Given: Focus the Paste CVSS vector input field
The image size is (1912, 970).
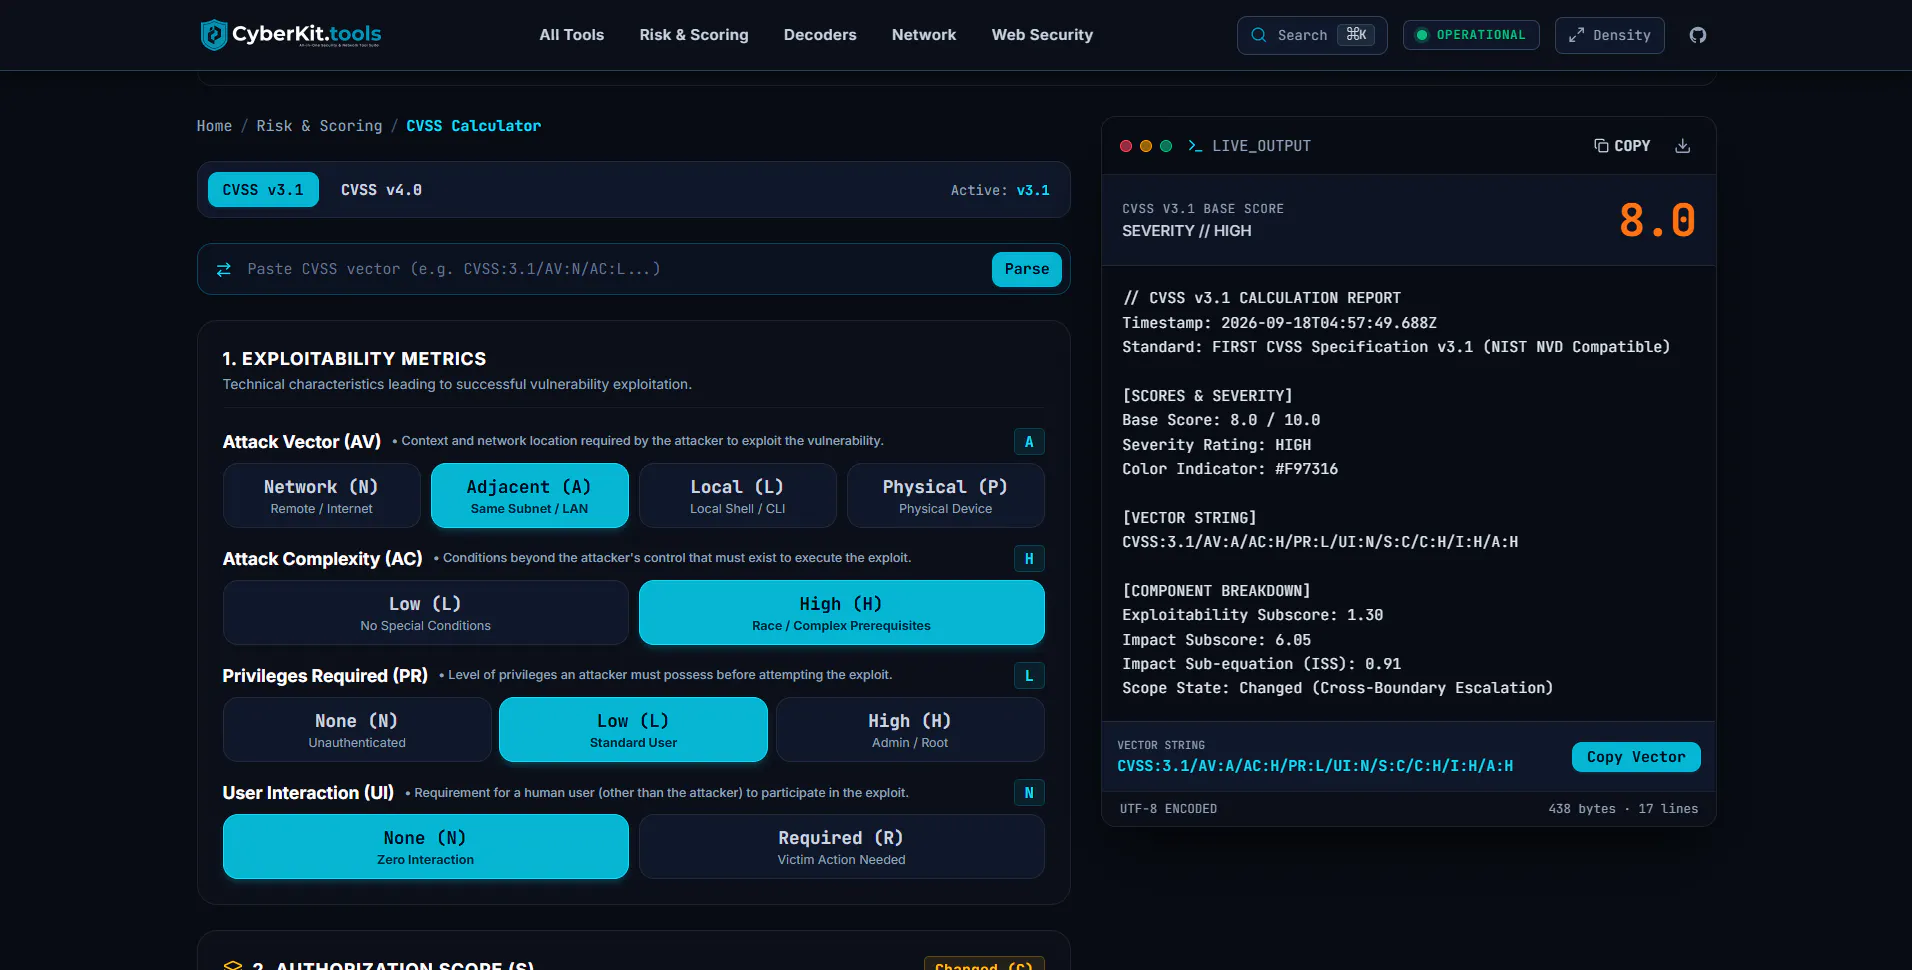Looking at the screenshot, I should tap(613, 269).
